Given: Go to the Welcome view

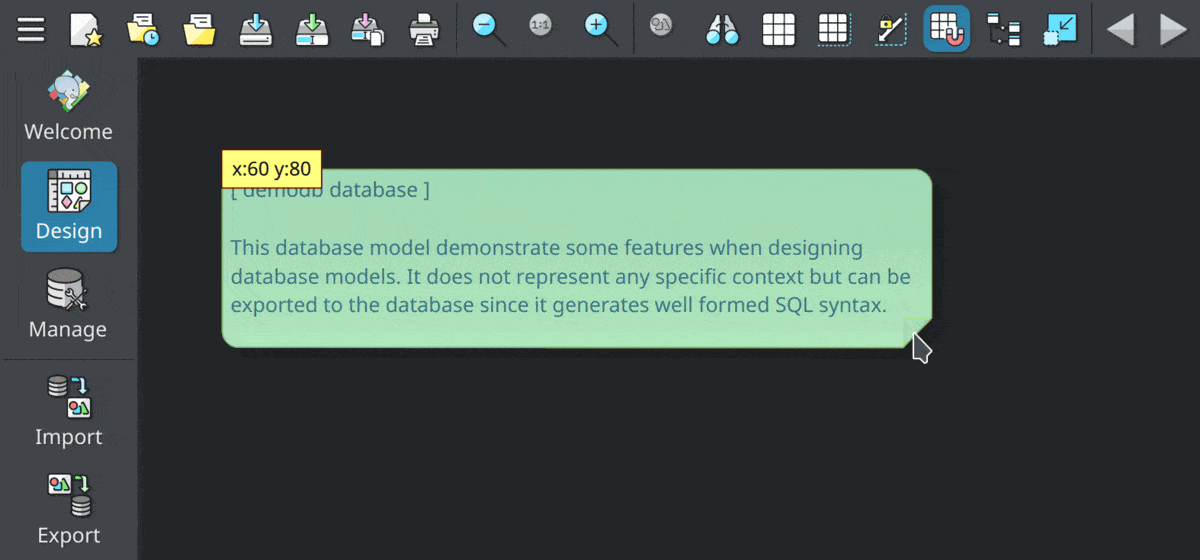Looking at the screenshot, I should coord(68,107).
